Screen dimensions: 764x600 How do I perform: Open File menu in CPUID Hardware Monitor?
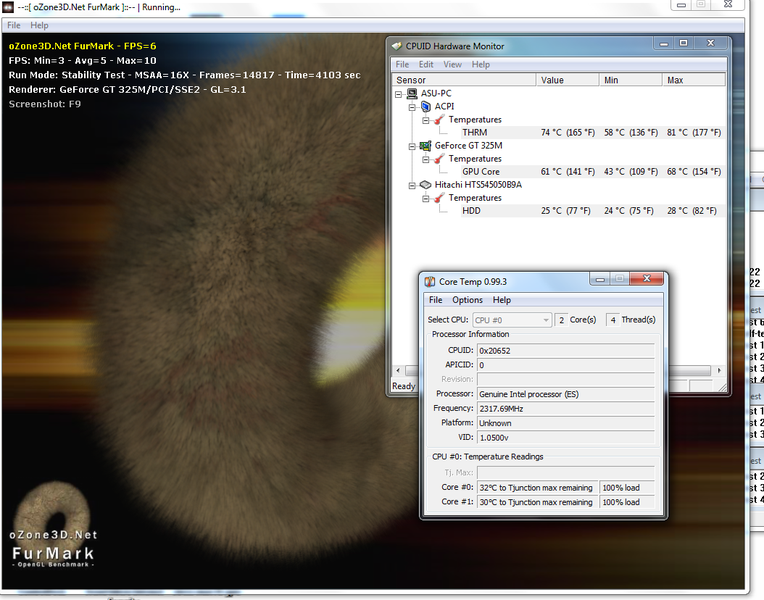[402, 64]
